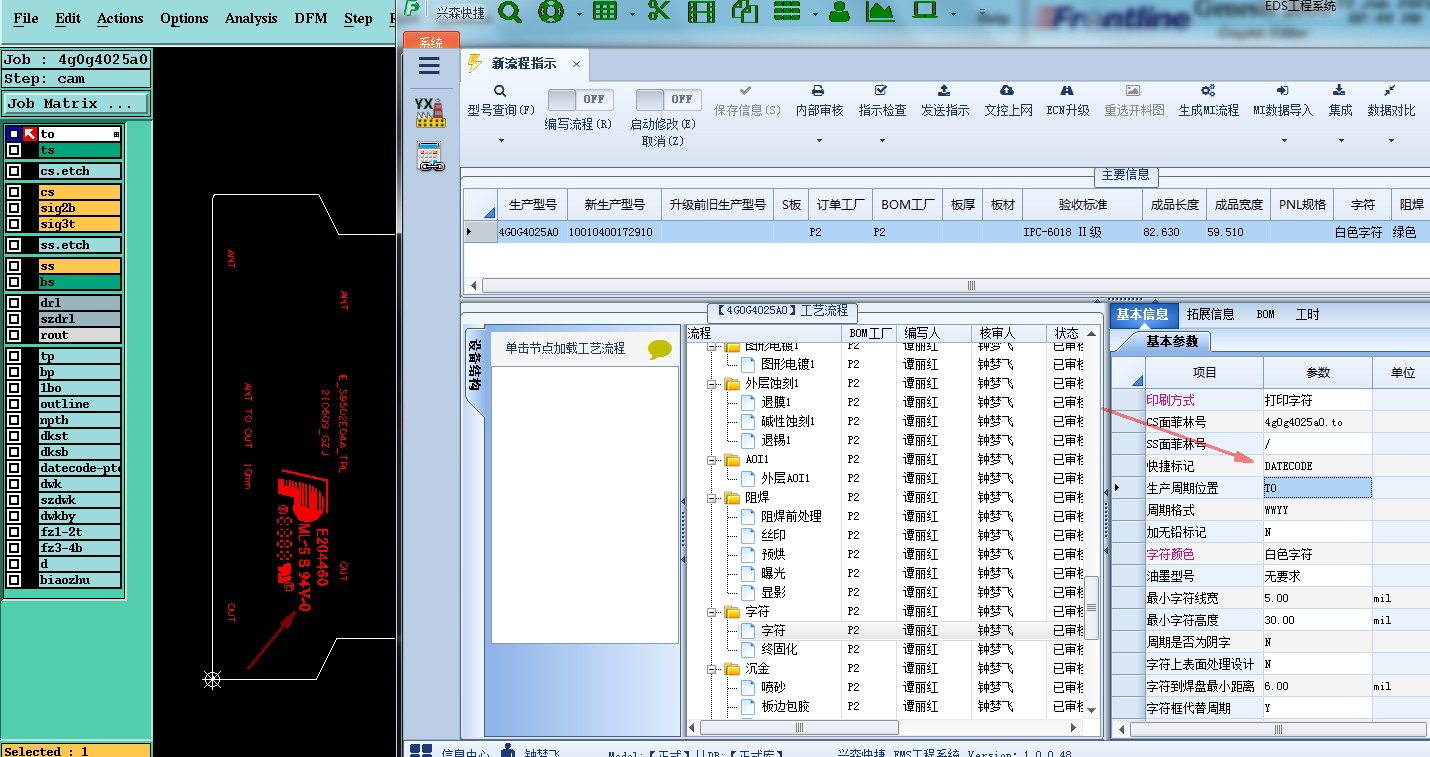Click 型号查询(F) search button
The image size is (1430, 757).
tap(501, 101)
